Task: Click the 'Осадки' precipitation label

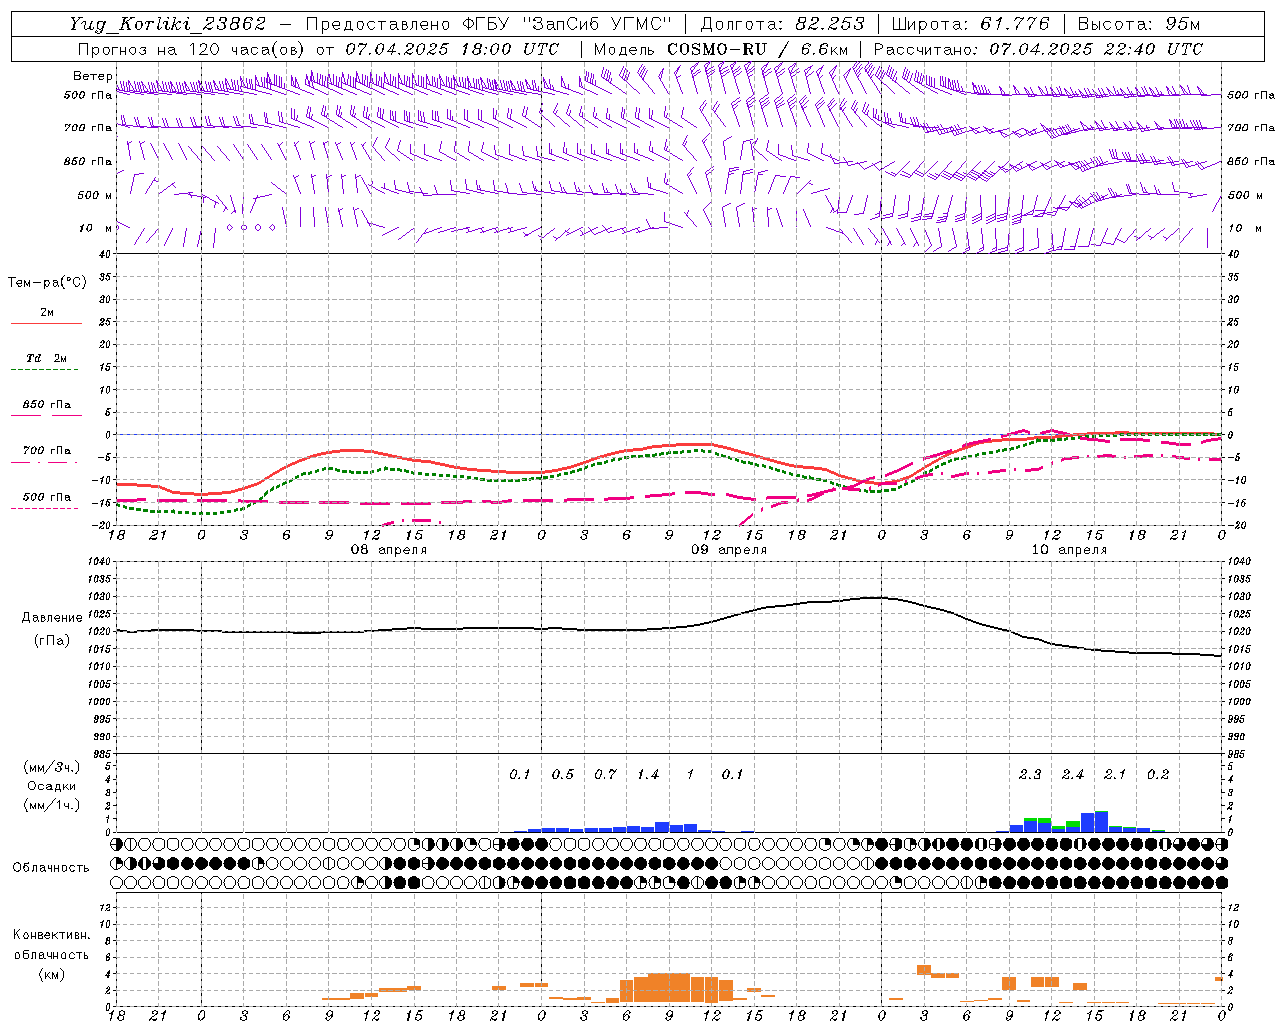Action: [x=52, y=786]
